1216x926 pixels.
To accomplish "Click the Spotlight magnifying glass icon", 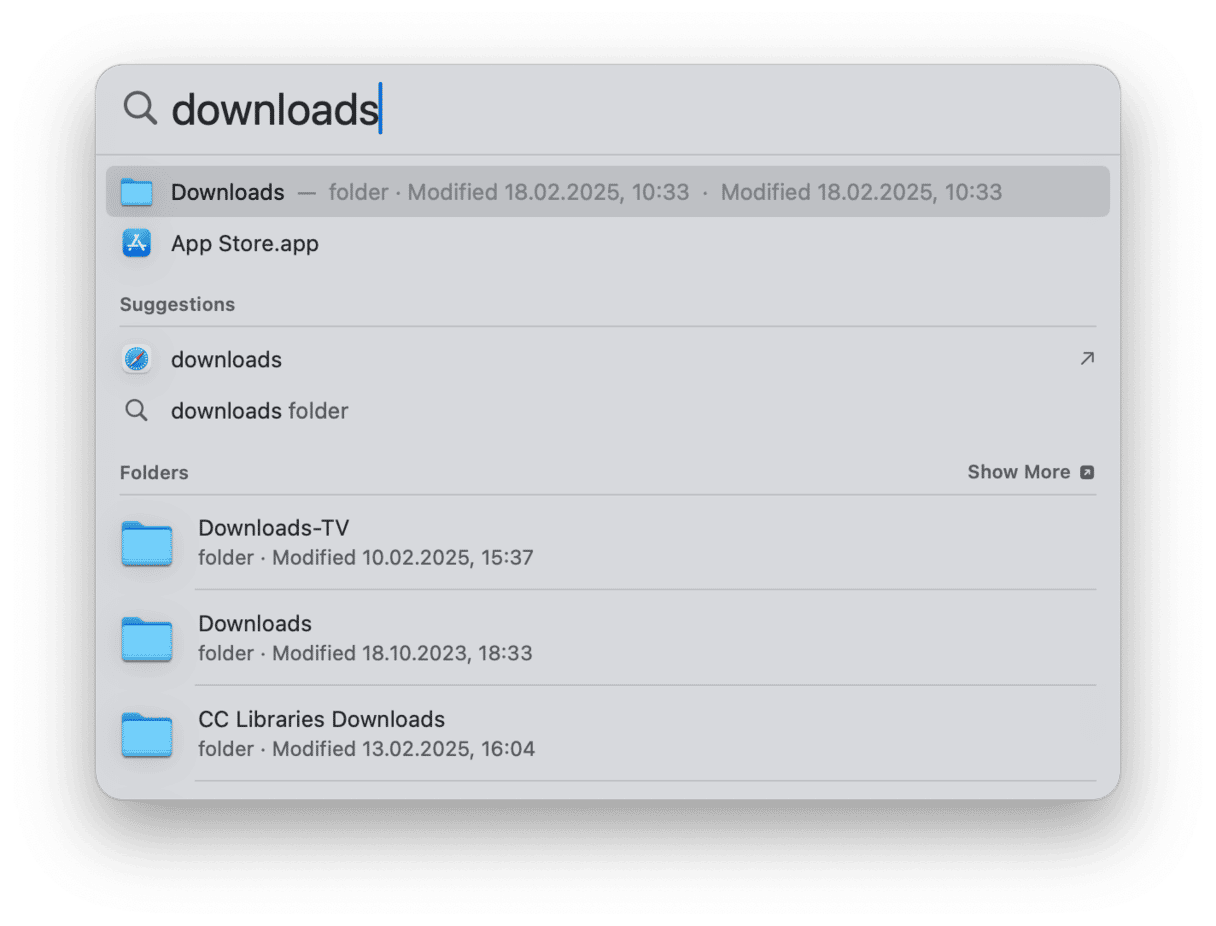I will (x=140, y=108).
